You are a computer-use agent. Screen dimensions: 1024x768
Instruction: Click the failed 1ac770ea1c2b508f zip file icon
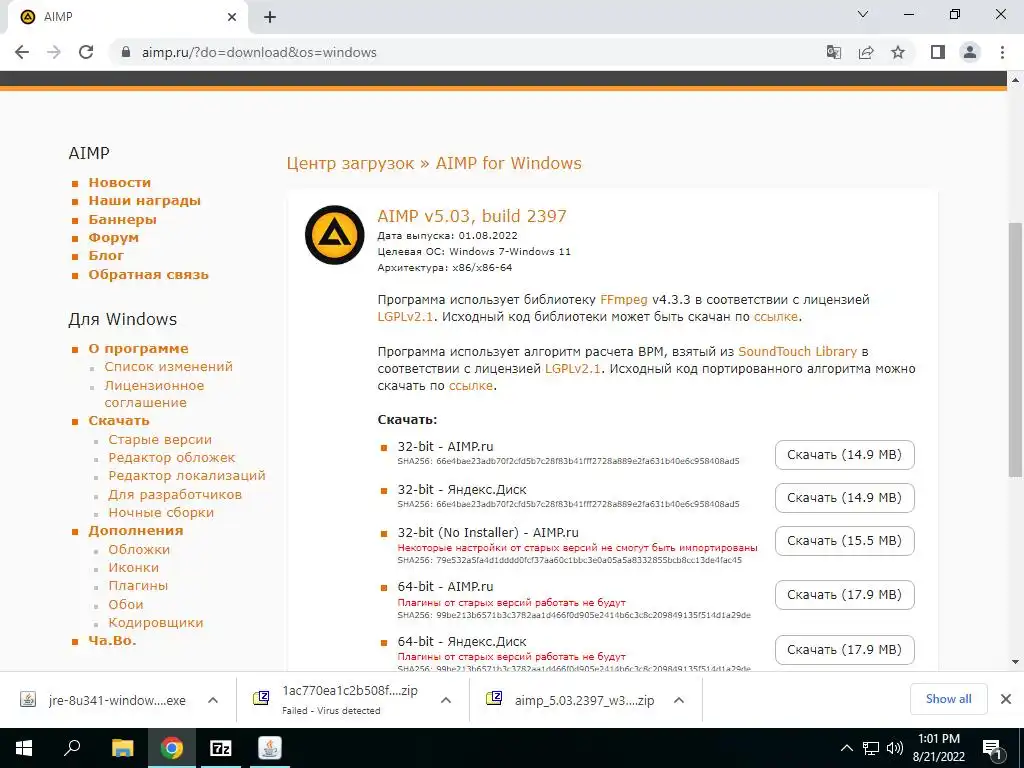(261, 699)
